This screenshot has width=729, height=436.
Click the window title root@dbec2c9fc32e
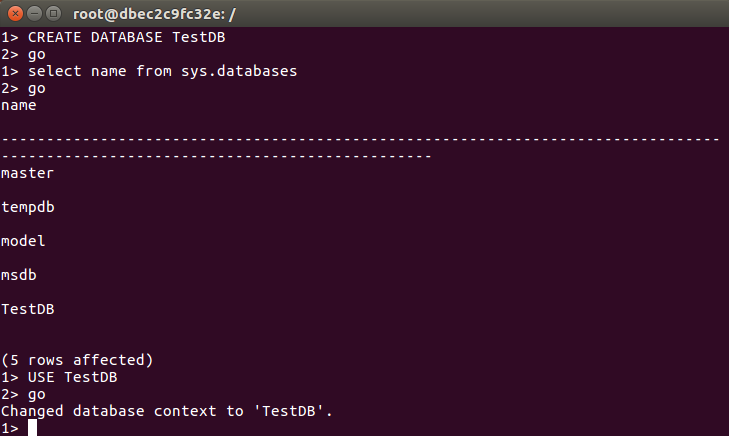[154, 14]
